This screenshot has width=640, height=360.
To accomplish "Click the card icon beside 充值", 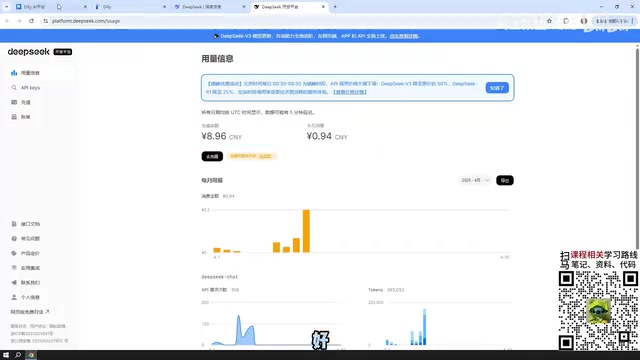I will (14, 102).
